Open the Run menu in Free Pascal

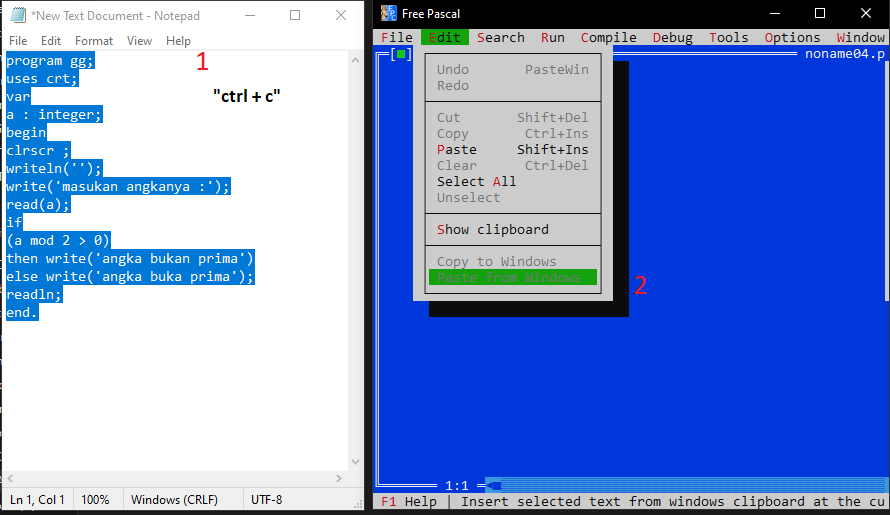pyautogui.click(x=552, y=37)
